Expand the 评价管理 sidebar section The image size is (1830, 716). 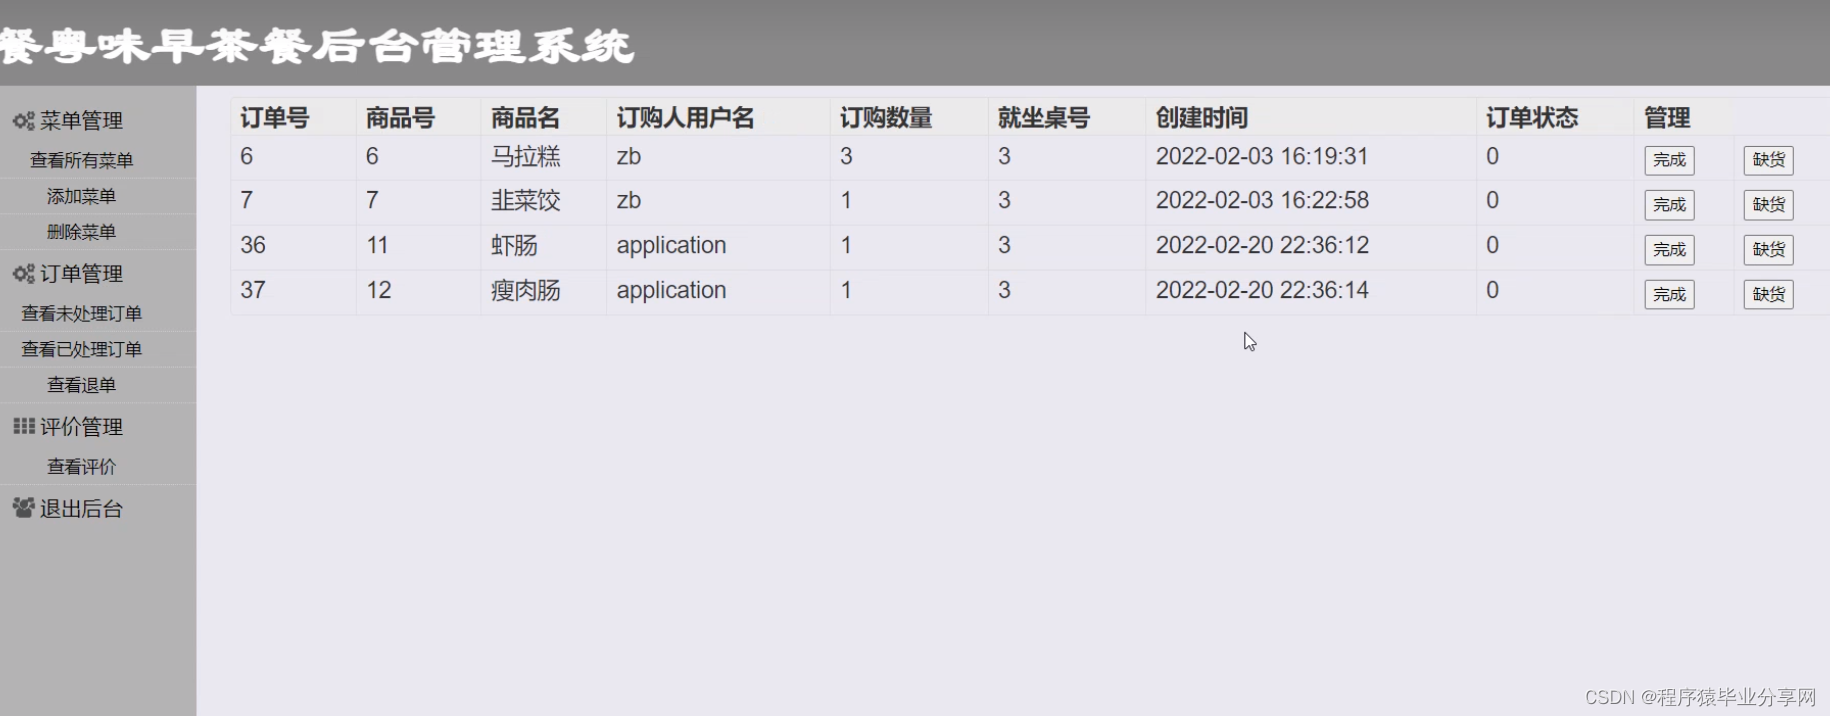81,427
